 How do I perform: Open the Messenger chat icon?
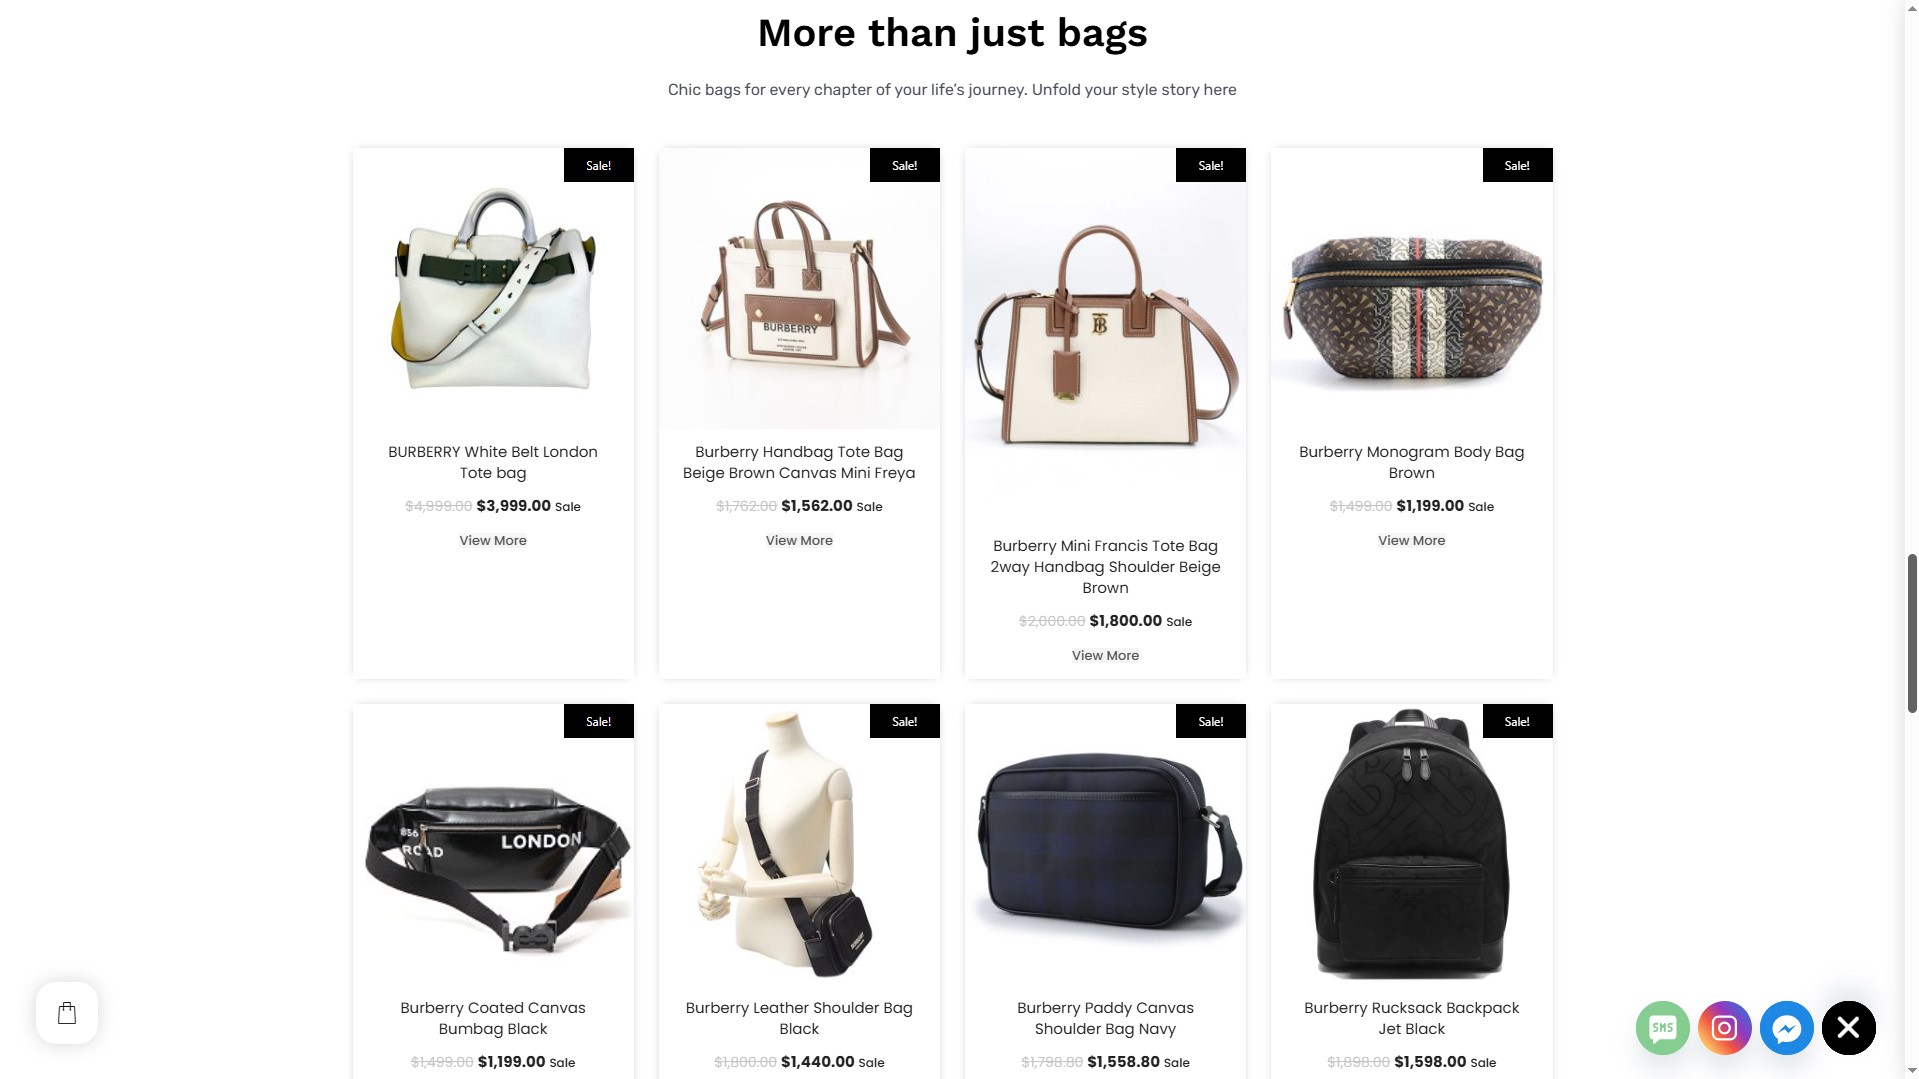click(x=1786, y=1028)
